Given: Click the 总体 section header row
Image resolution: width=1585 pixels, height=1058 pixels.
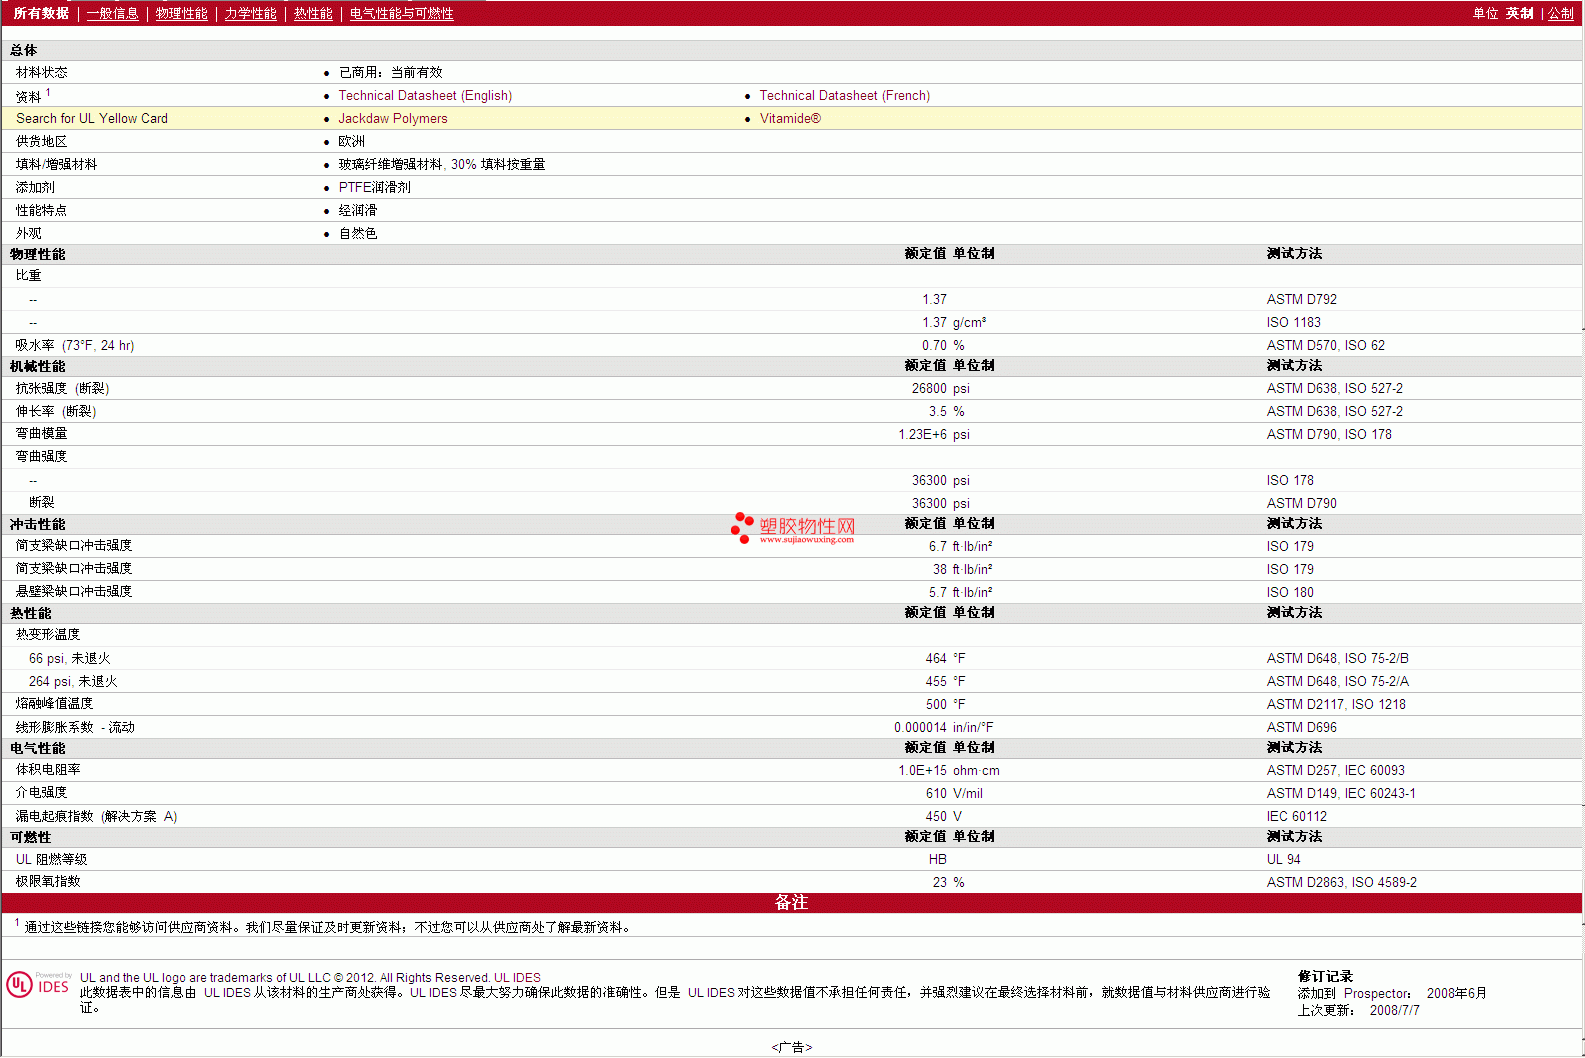Looking at the screenshot, I should (x=24, y=50).
